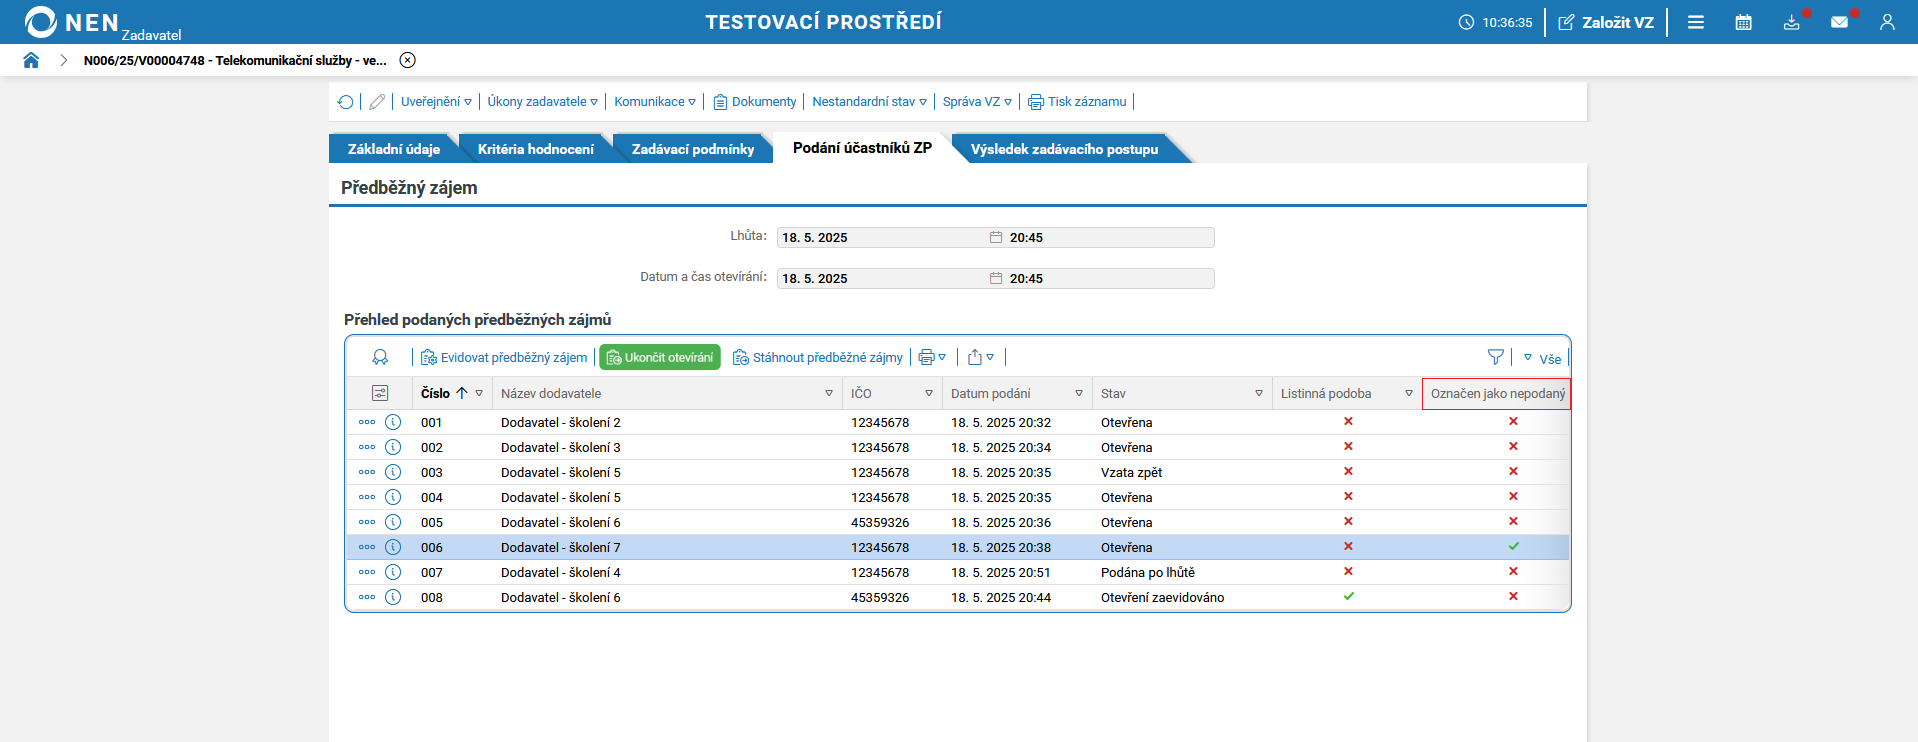Click the pencil edit icon
1918x742 pixels.
click(377, 102)
